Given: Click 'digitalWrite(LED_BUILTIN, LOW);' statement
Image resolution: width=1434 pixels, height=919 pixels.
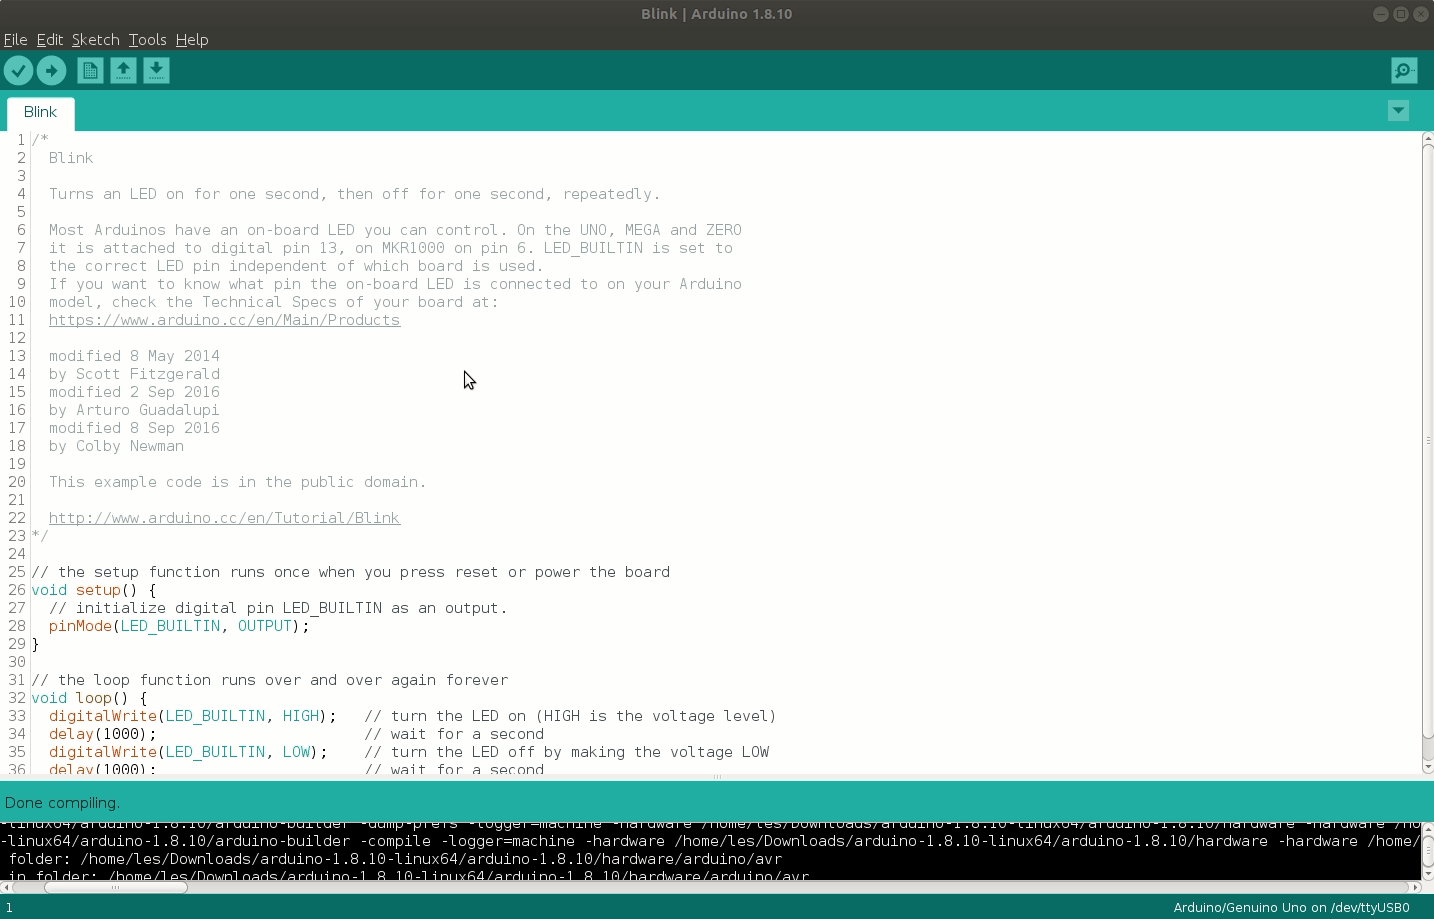Looking at the screenshot, I should pyautogui.click(x=188, y=752).
